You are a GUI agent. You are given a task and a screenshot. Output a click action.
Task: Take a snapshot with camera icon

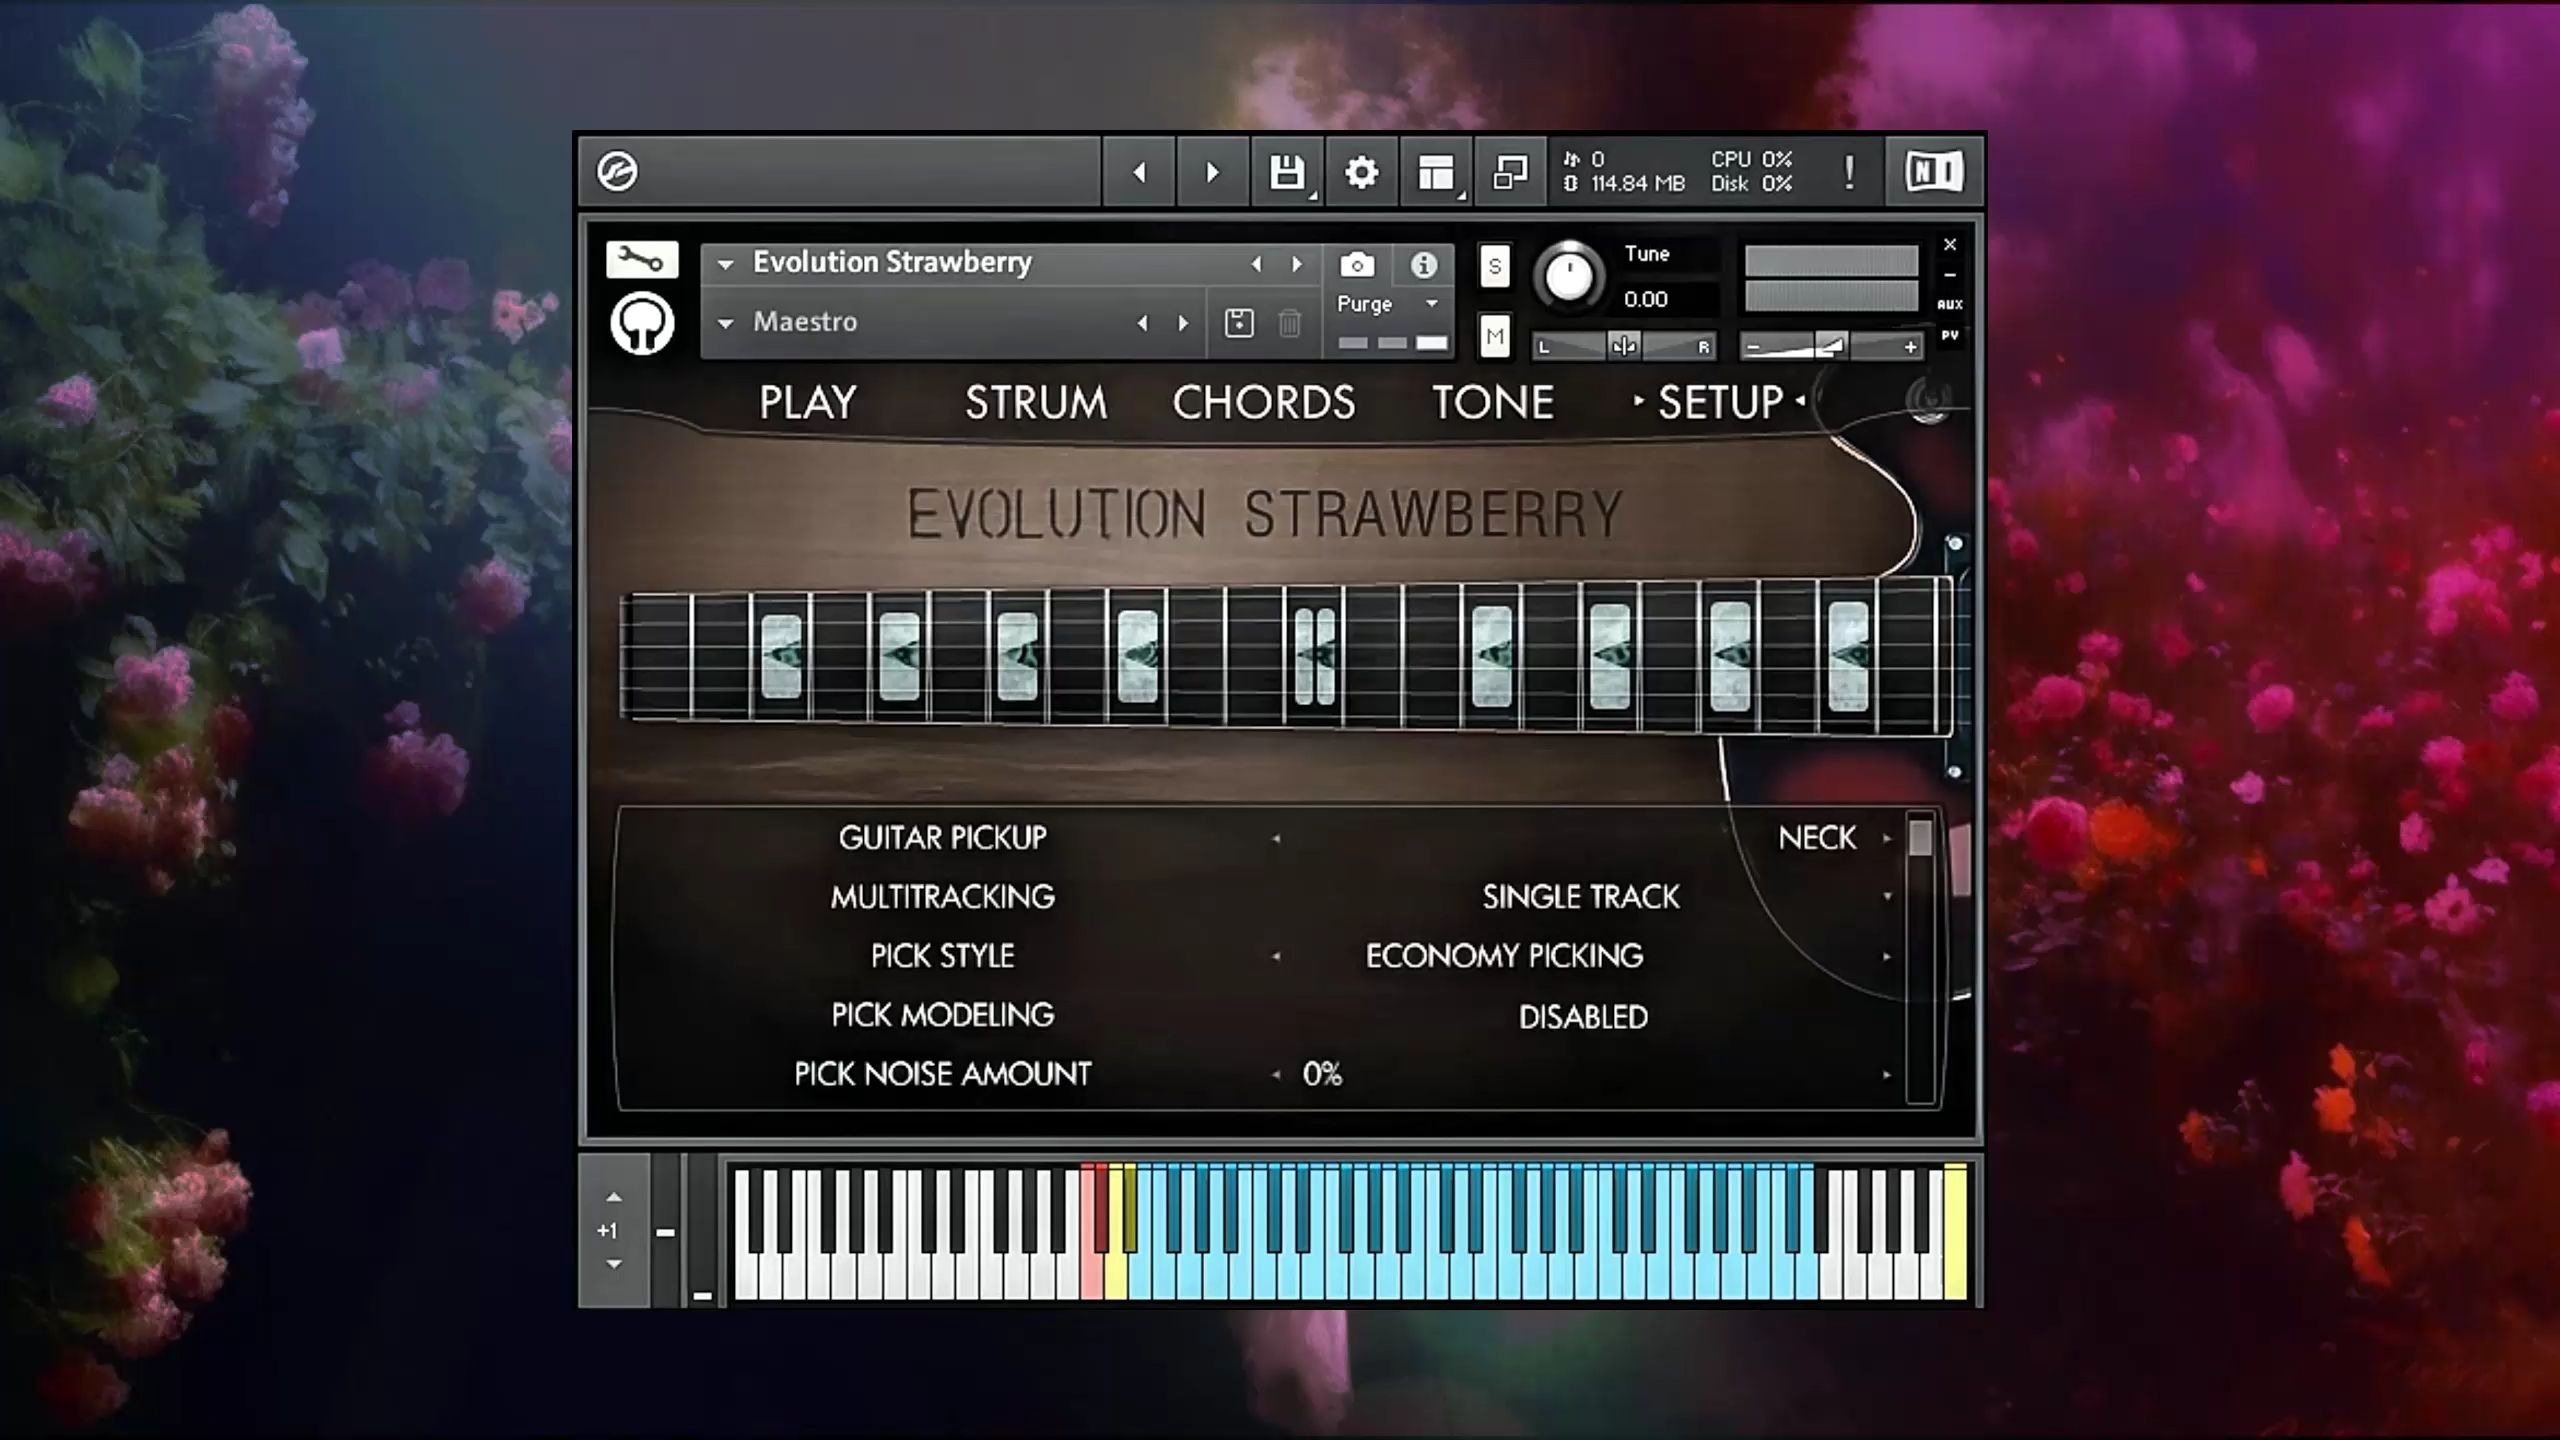point(1357,264)
